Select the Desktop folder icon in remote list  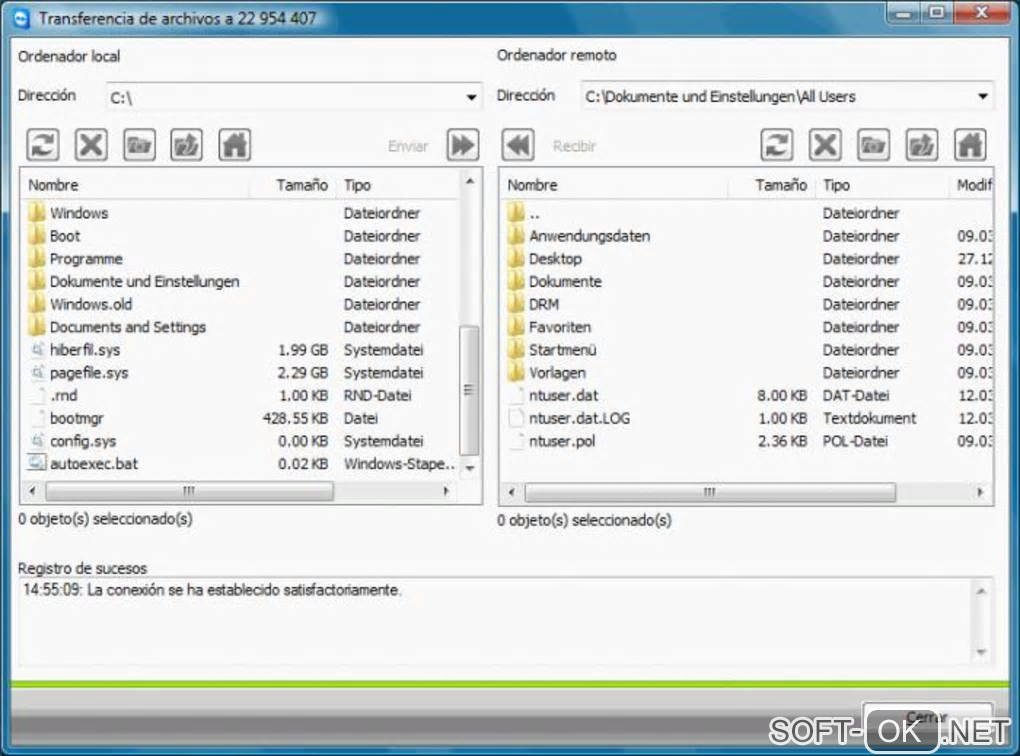[516, 258]
